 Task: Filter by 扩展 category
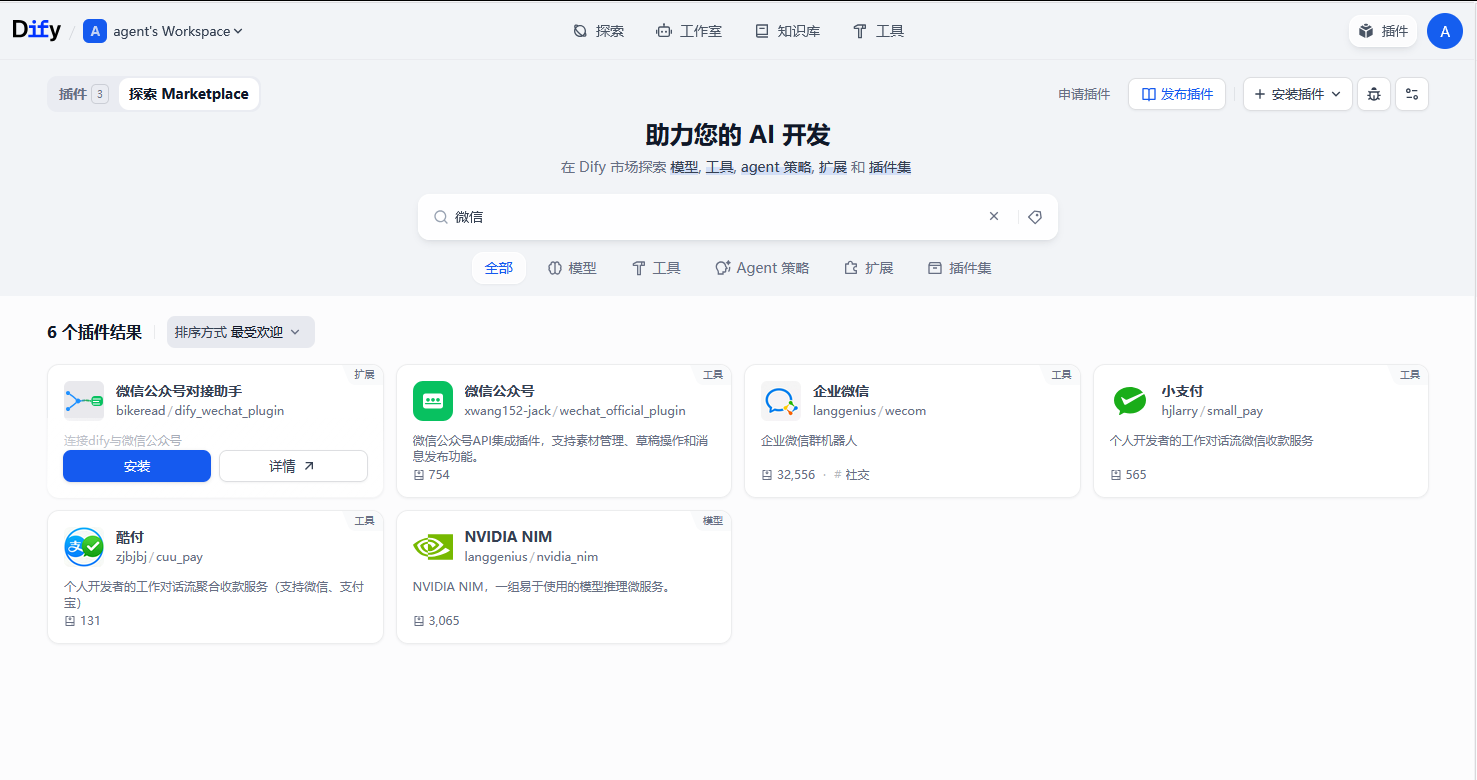(868, 268)
